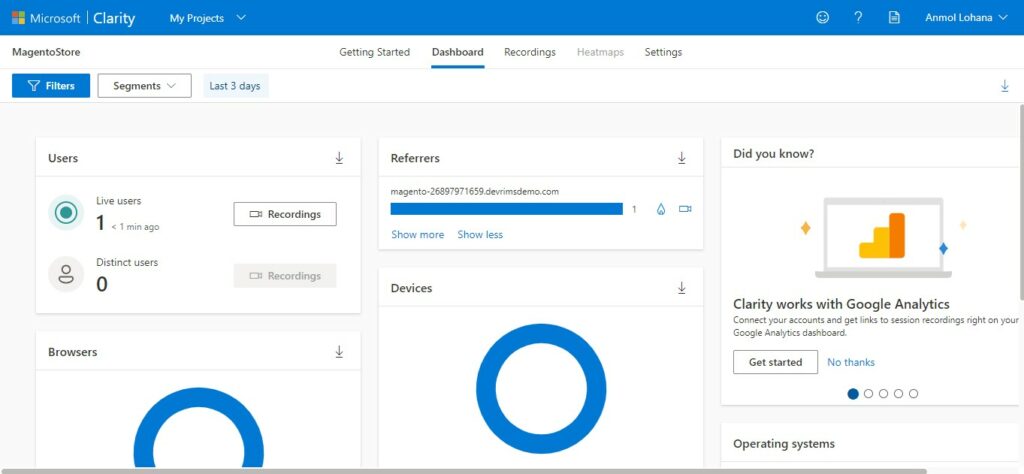Download the whole dashboard via toolbar arrow
This screenshot has width=1024, height=474.
point(1005,86)
